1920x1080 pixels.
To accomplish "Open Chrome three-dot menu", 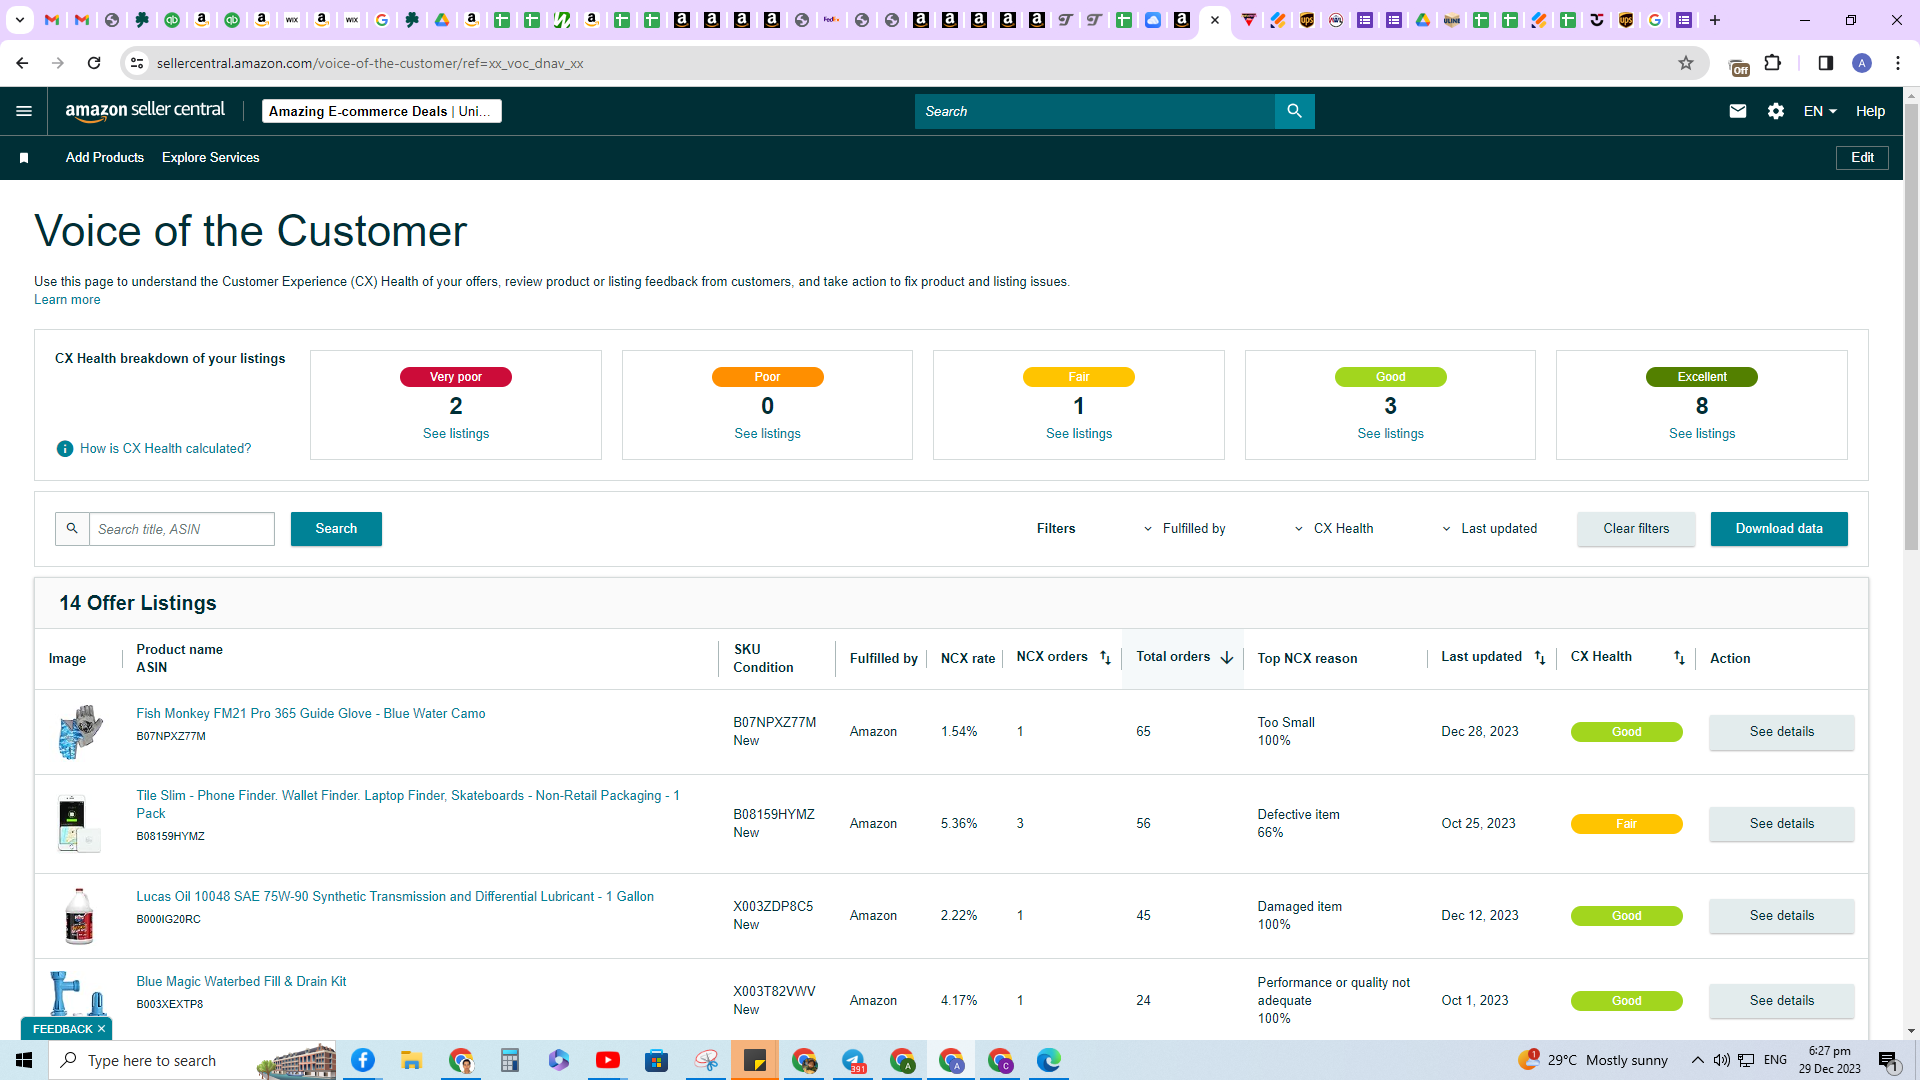I will 1898,63.
